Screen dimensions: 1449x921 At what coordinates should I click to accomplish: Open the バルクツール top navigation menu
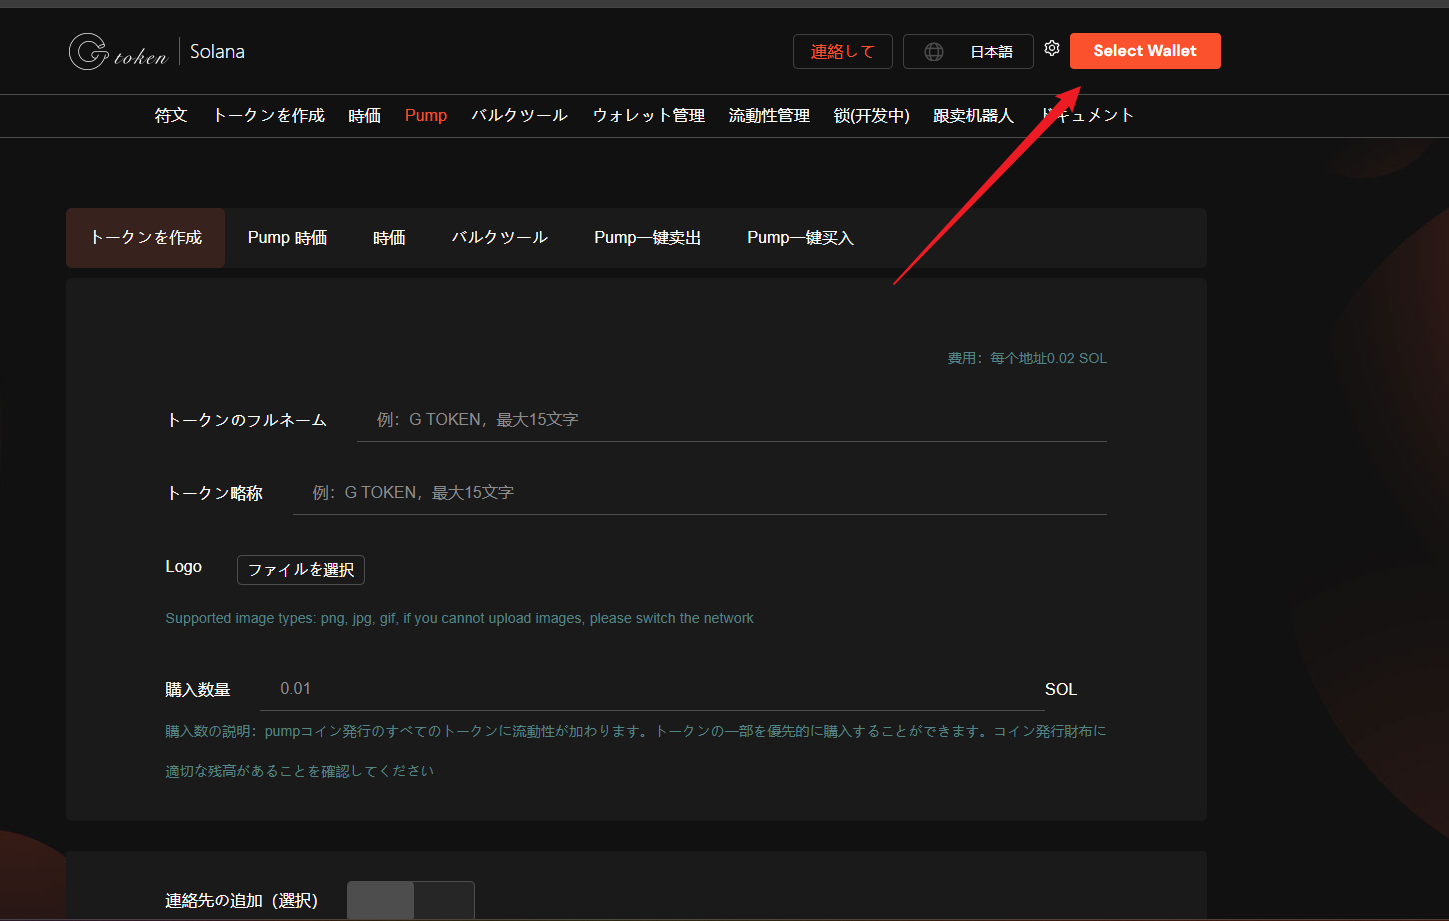click(519, 115)
